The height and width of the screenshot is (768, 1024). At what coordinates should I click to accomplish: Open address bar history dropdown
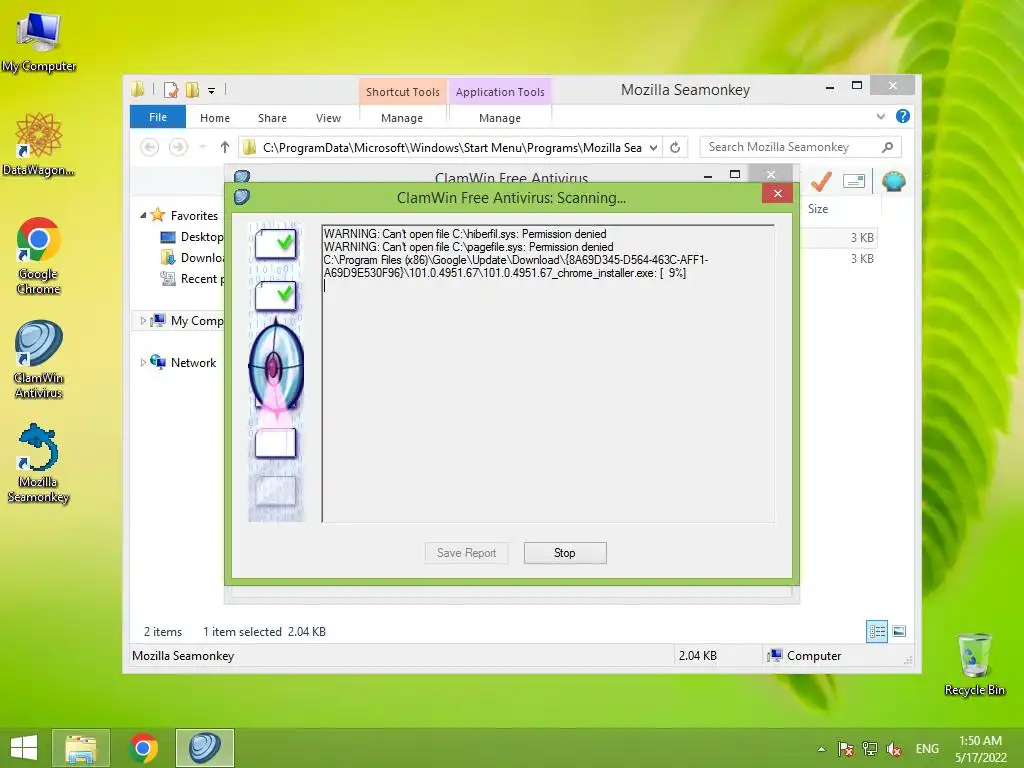pos(653,148)
